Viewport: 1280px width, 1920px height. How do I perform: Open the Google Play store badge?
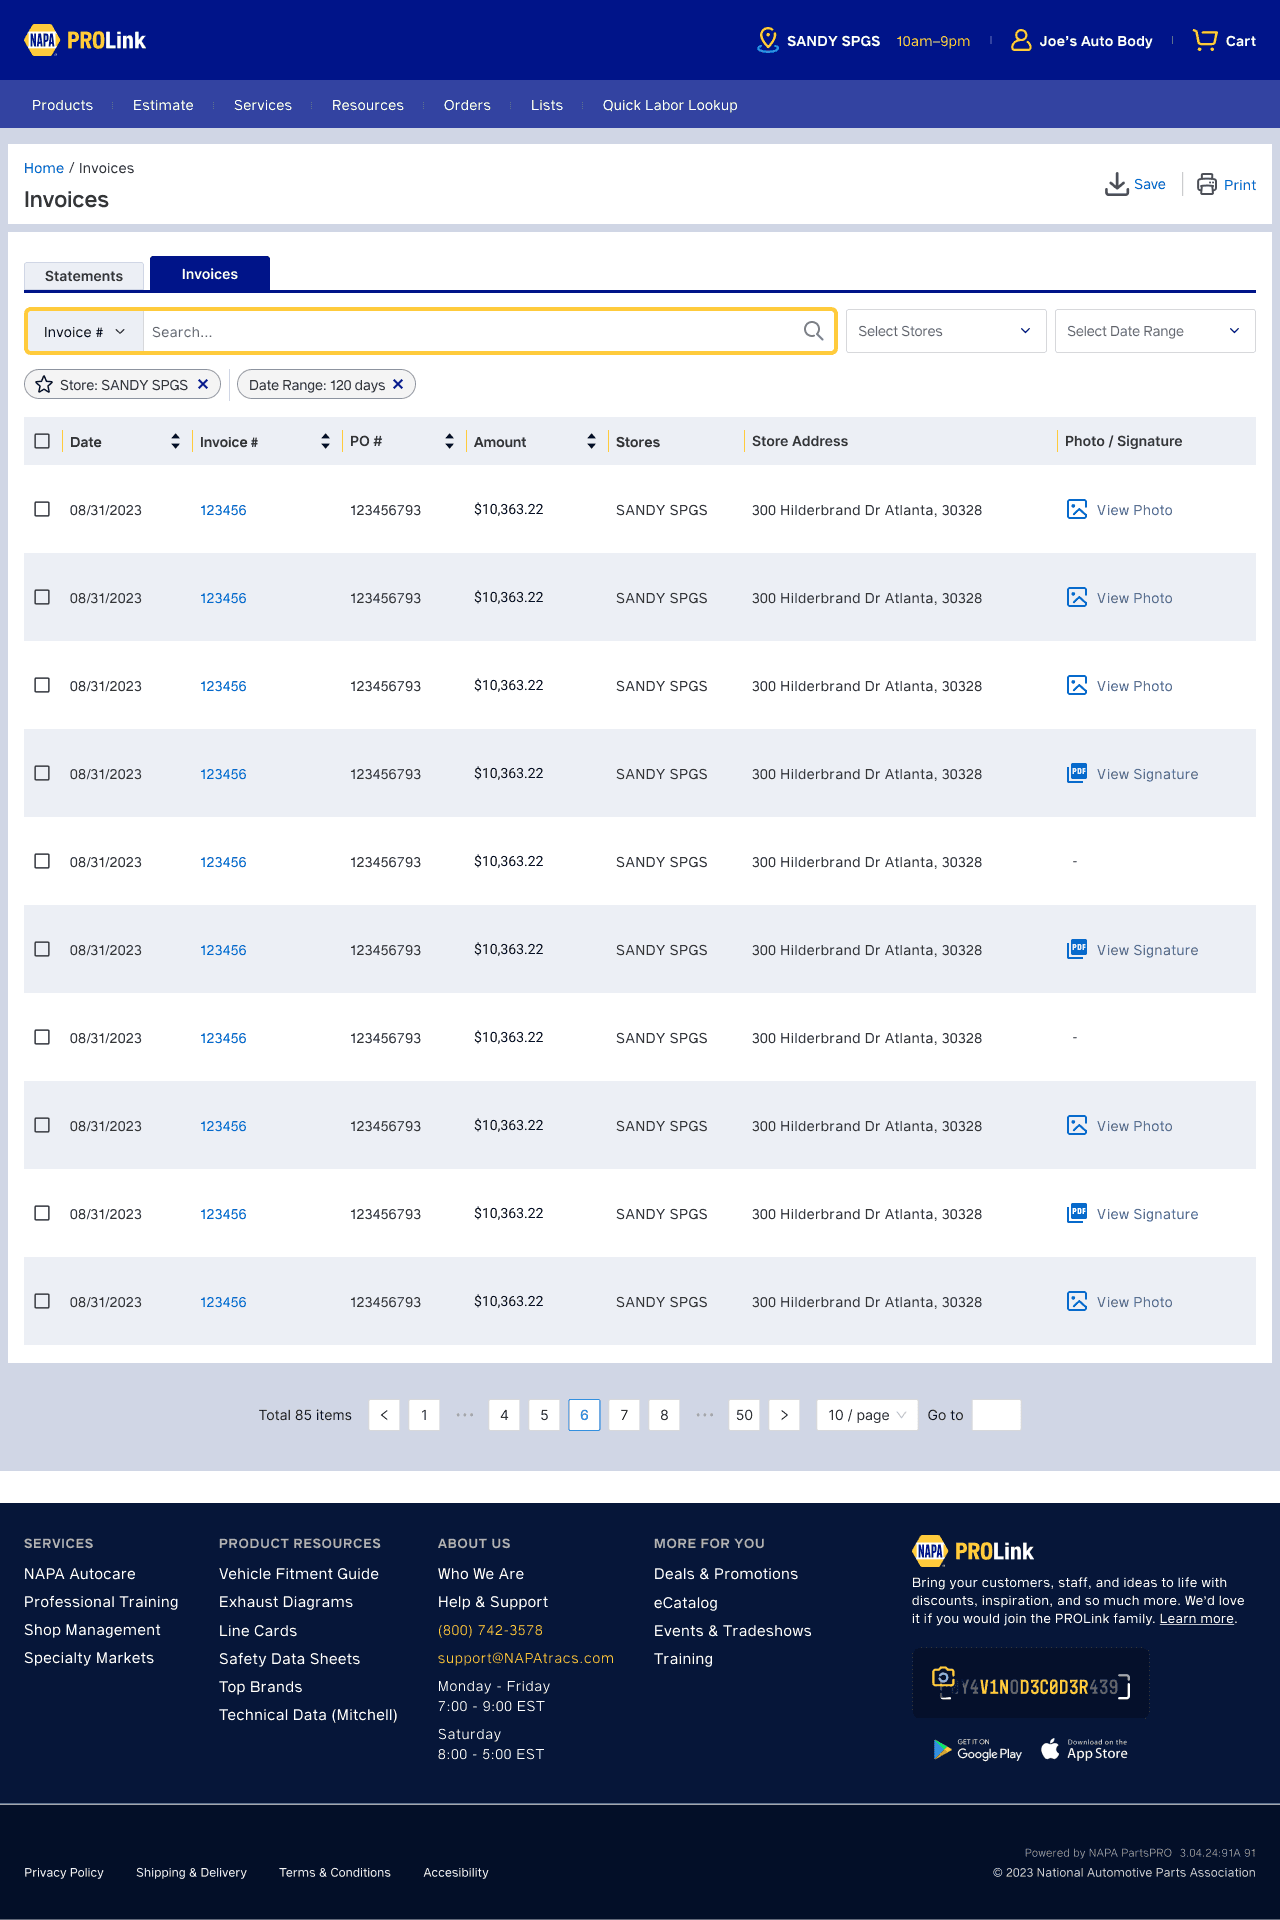click(x=978, y=1750)
